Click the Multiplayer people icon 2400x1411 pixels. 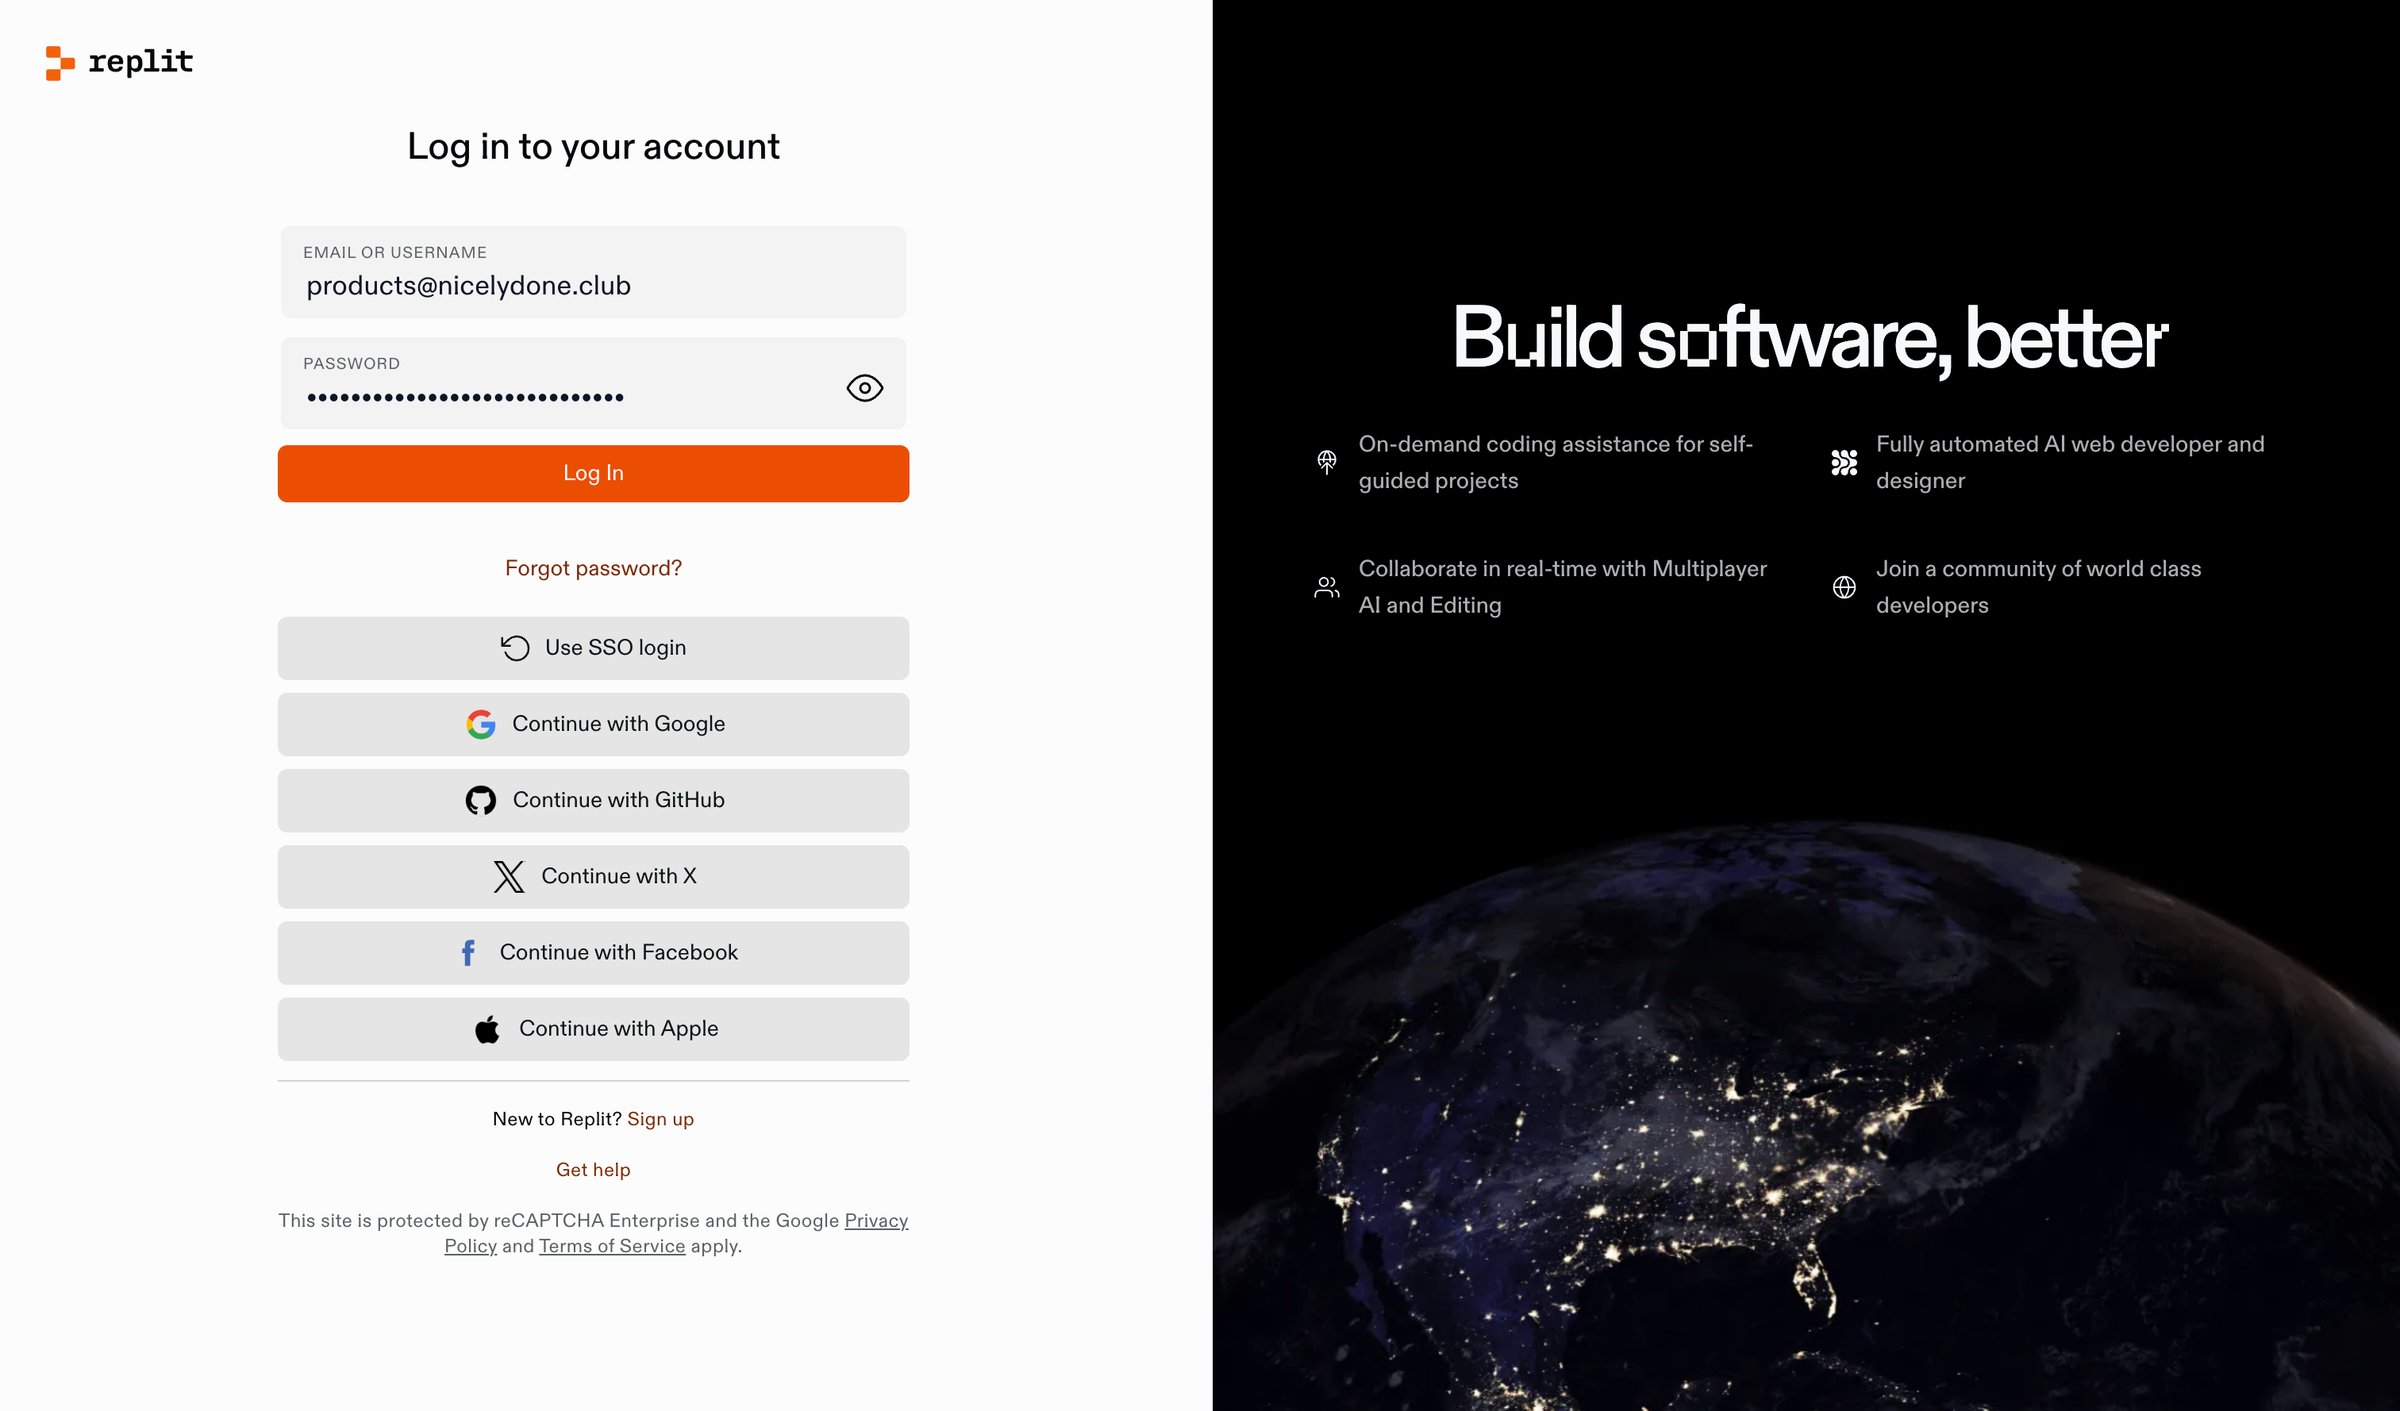(x=1327, y=587)
